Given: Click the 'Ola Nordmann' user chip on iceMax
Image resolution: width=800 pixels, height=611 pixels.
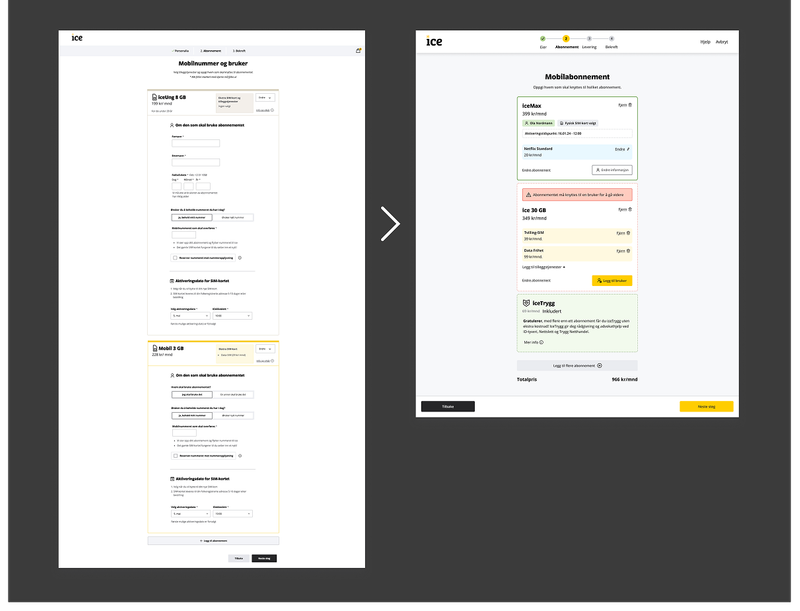Looking at the screenshot, I should click(538, 123).
